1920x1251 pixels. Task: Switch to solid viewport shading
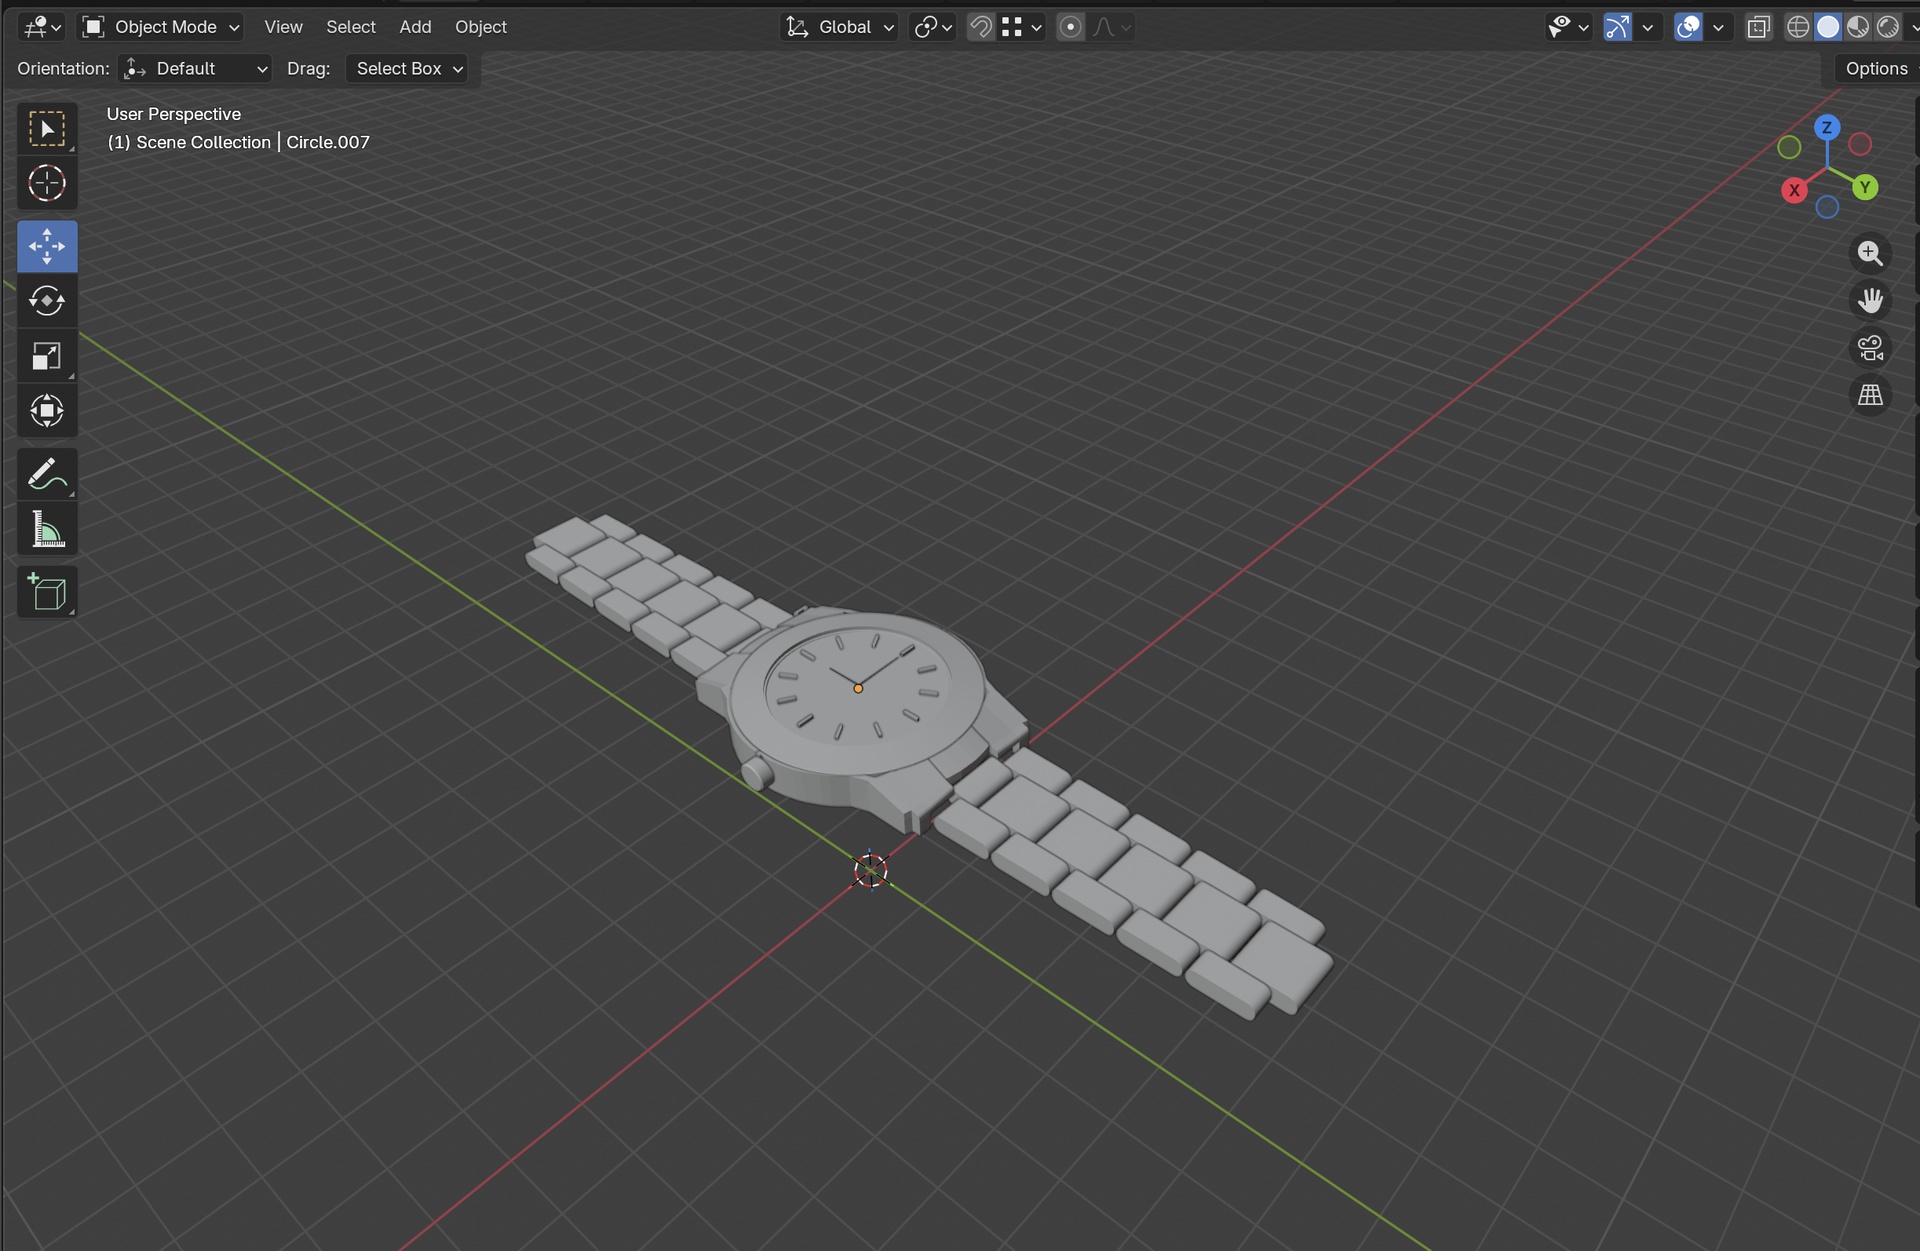pos(1828,27)
